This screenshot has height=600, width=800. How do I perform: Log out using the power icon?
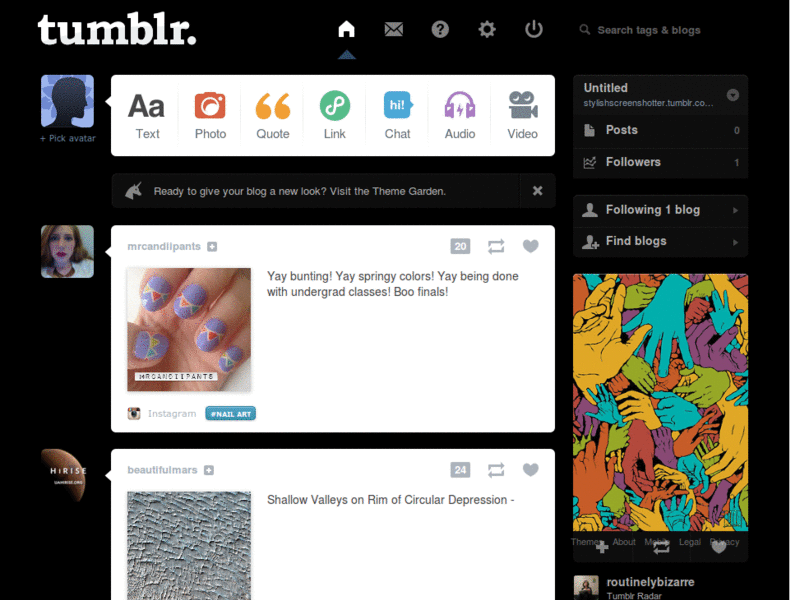[534, 29]
